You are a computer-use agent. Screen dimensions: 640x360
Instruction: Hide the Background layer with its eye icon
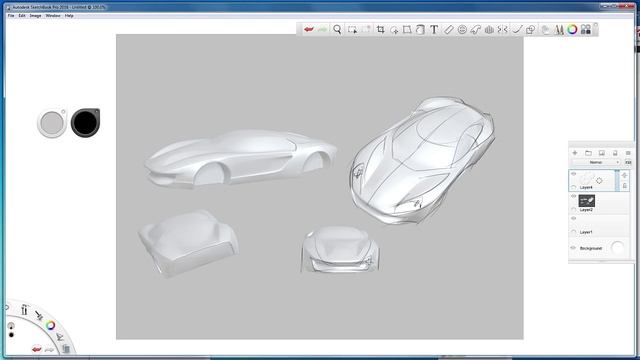(573, 248)
